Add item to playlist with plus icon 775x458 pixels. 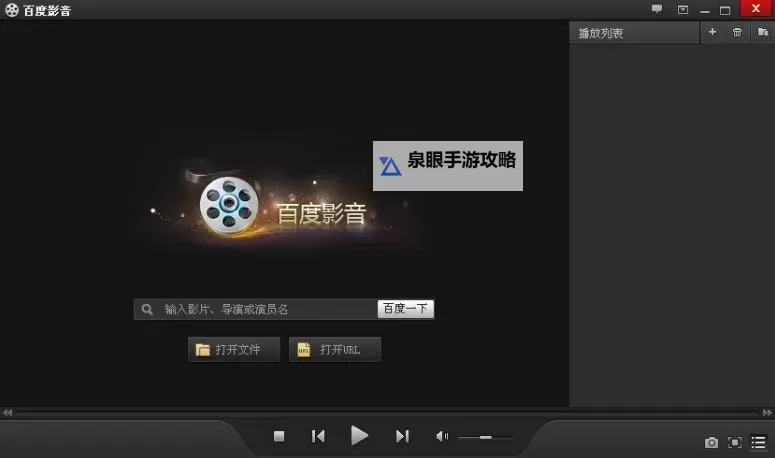[x=712, y=32]
